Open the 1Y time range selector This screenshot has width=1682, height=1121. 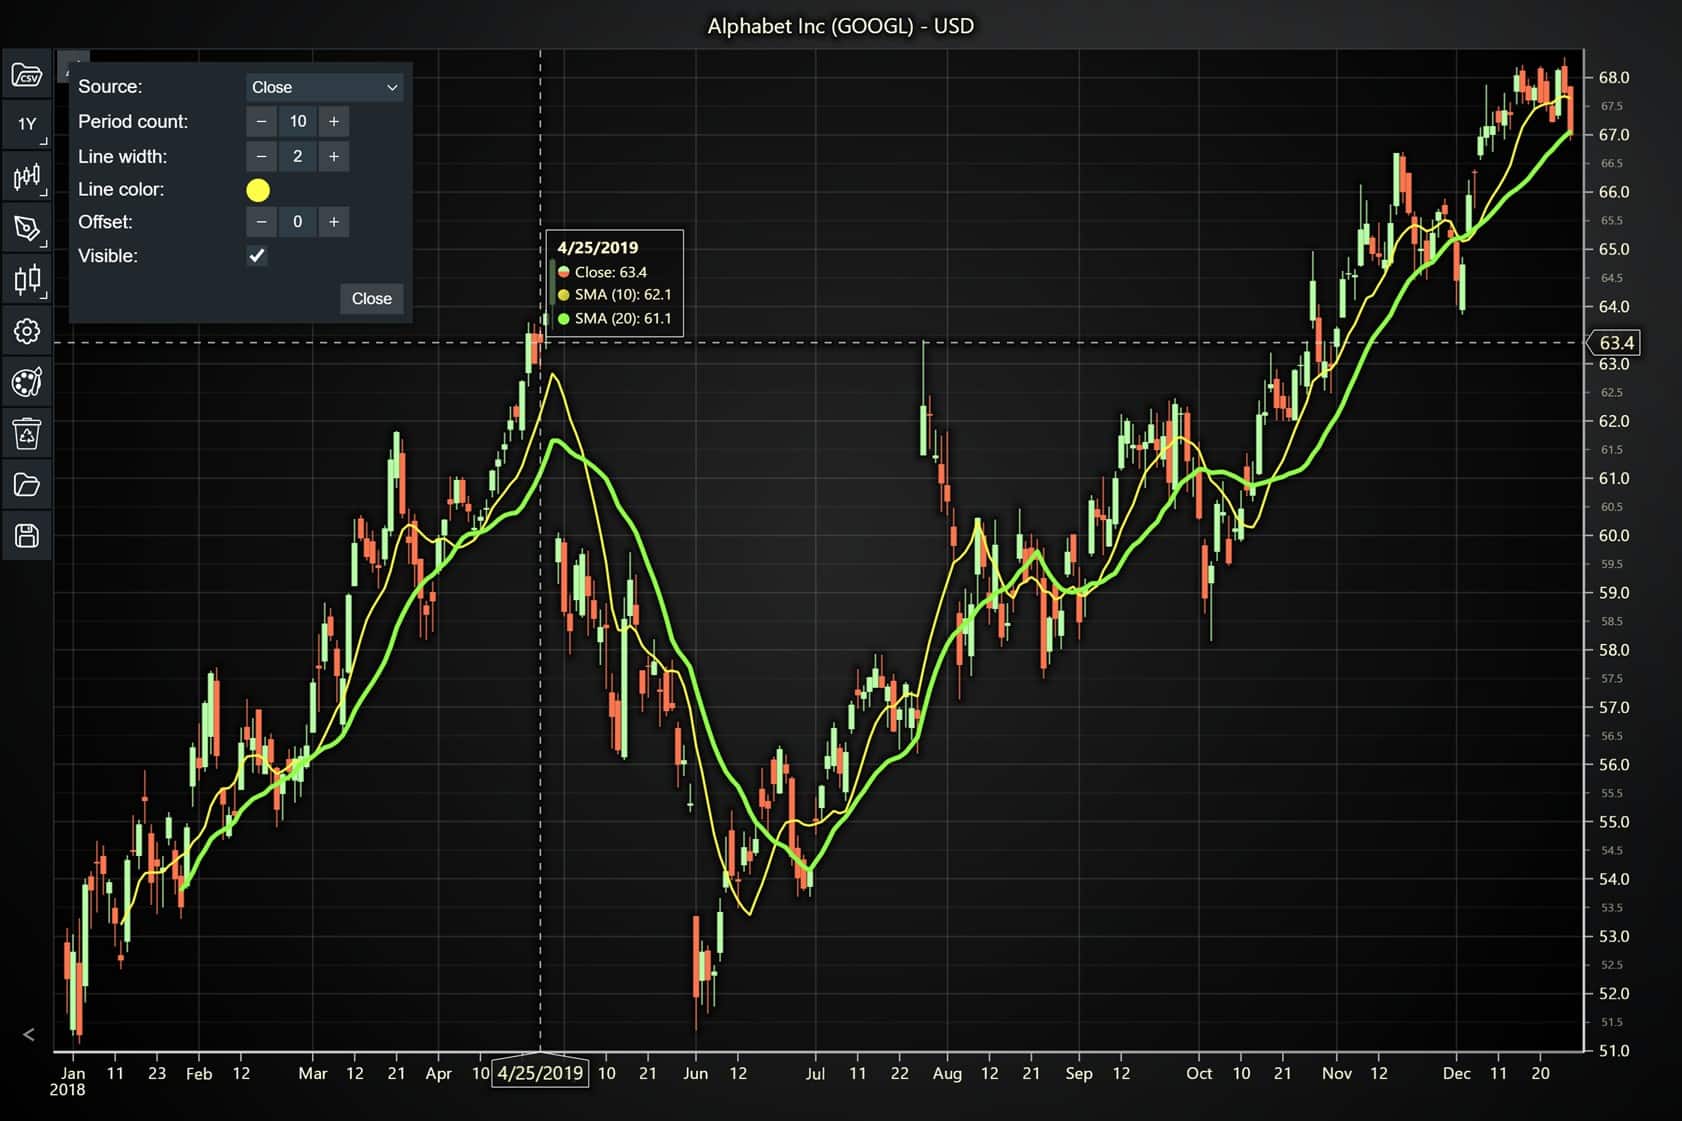click(x=27, y=125)
